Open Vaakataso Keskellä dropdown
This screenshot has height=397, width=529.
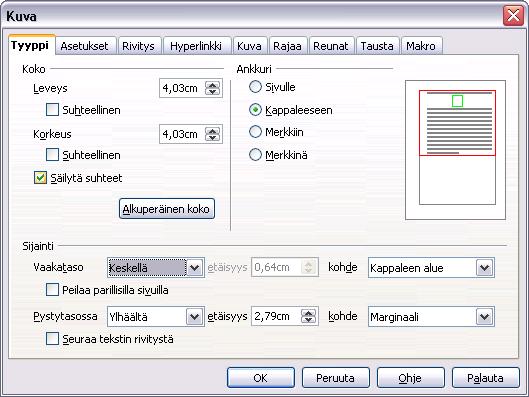pyautogui.click(x=195, y=268)
